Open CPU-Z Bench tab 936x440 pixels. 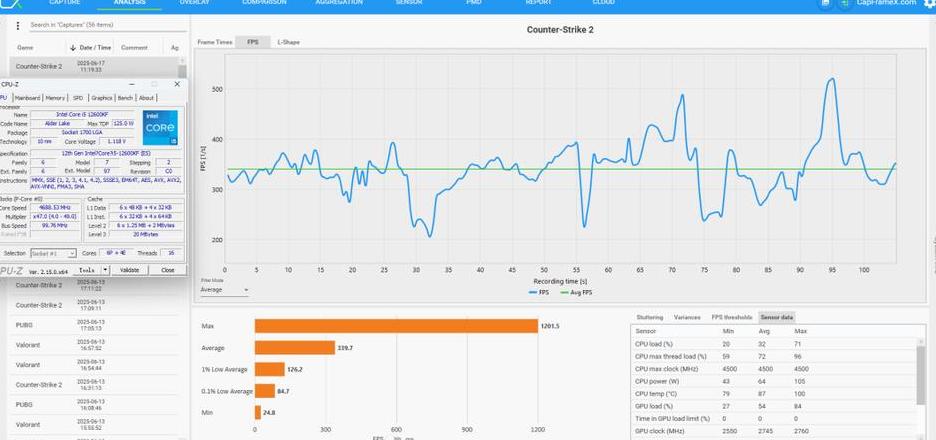pyautogui.click(x=125, y=98)
